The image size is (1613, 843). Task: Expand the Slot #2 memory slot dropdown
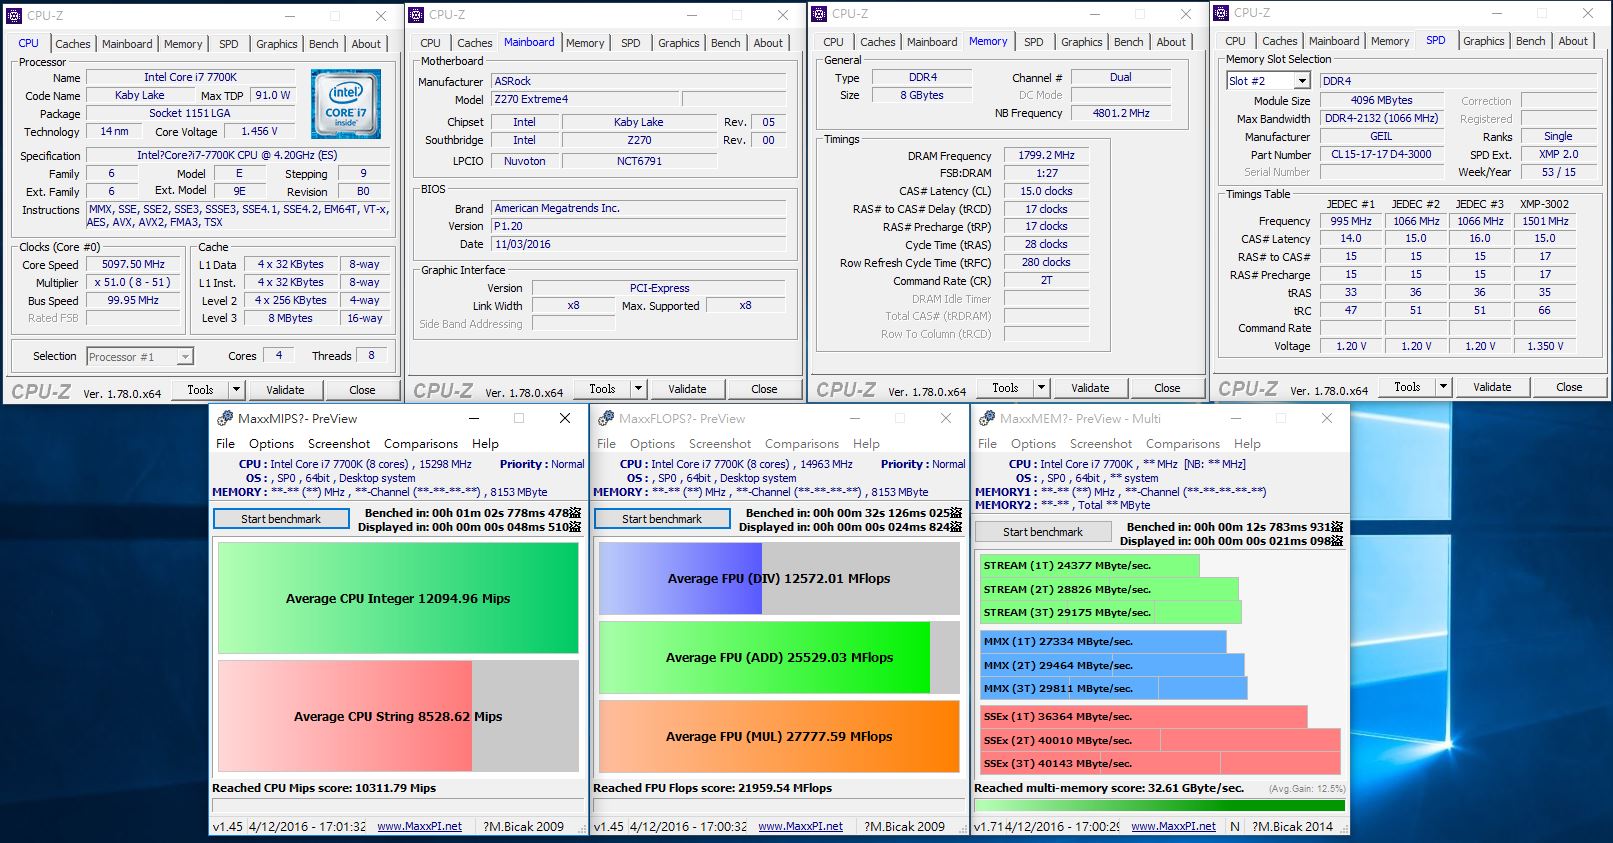click(x=1302, y=81)
